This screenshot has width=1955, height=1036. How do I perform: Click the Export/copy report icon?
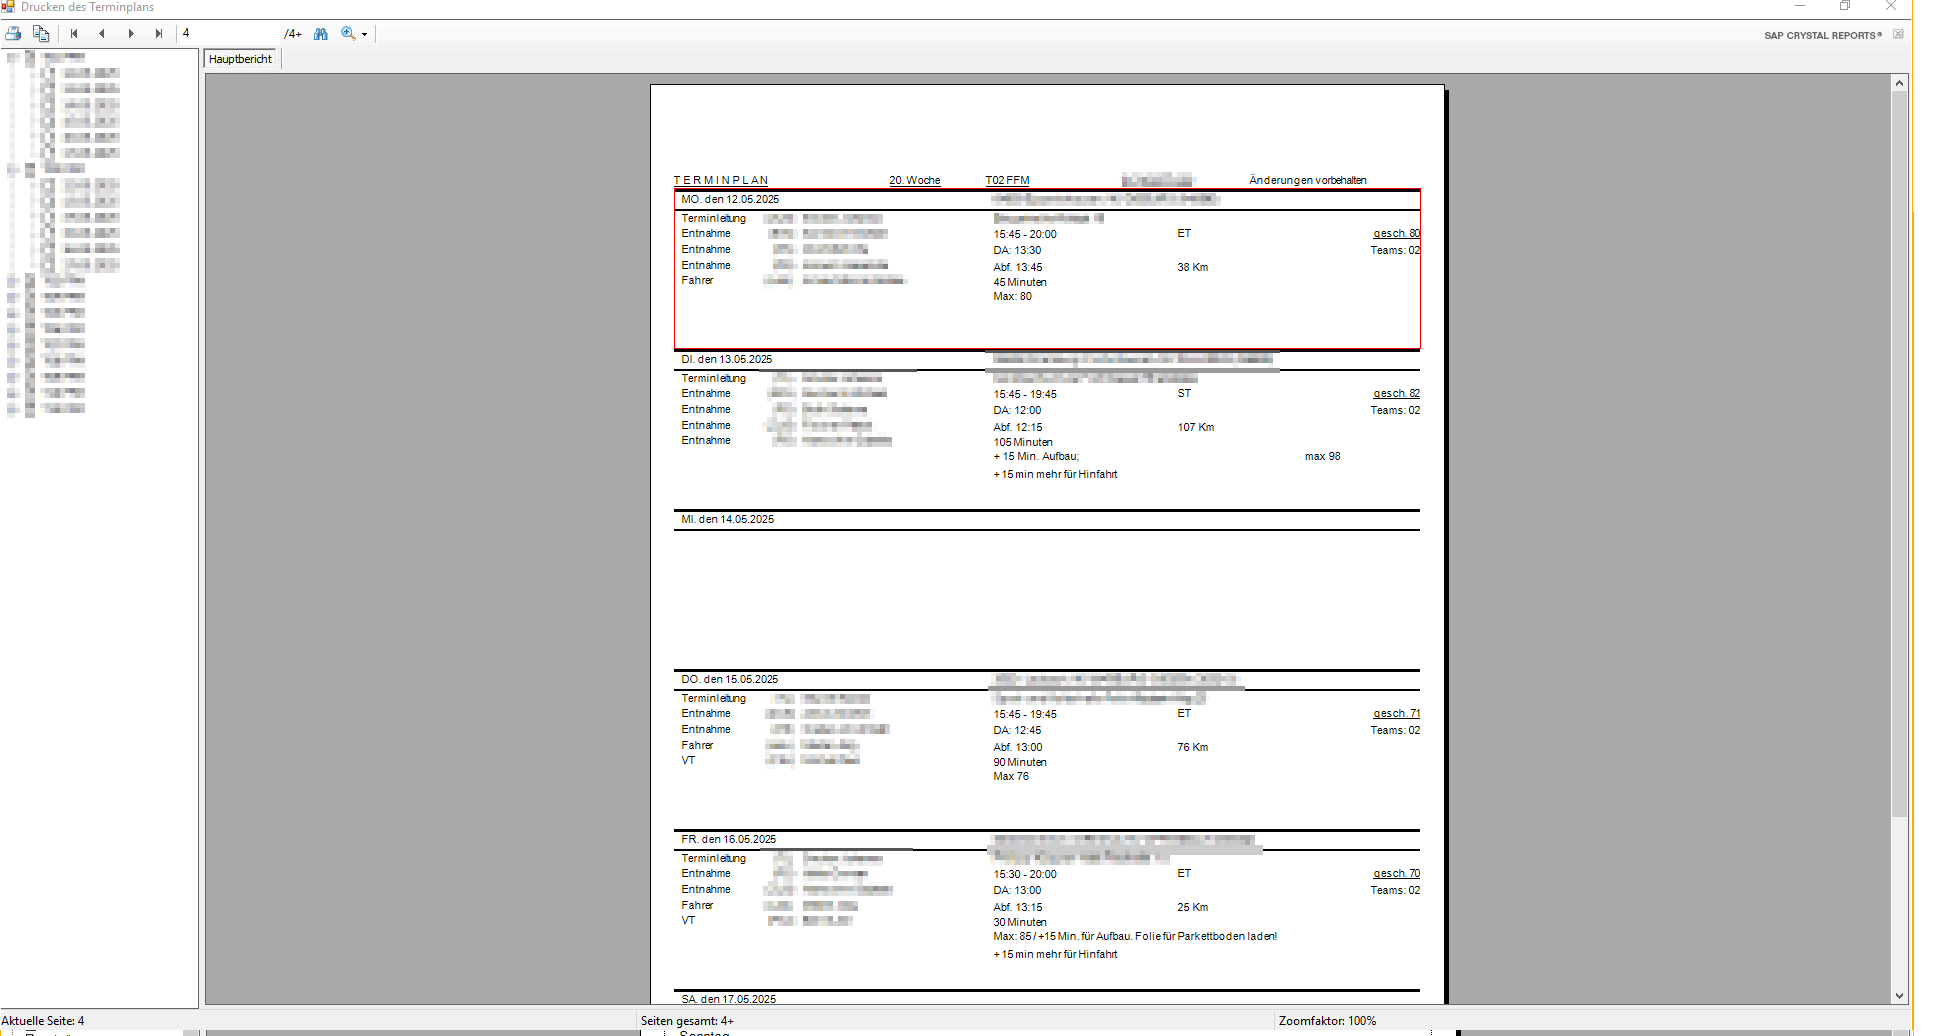click(41, 34)
